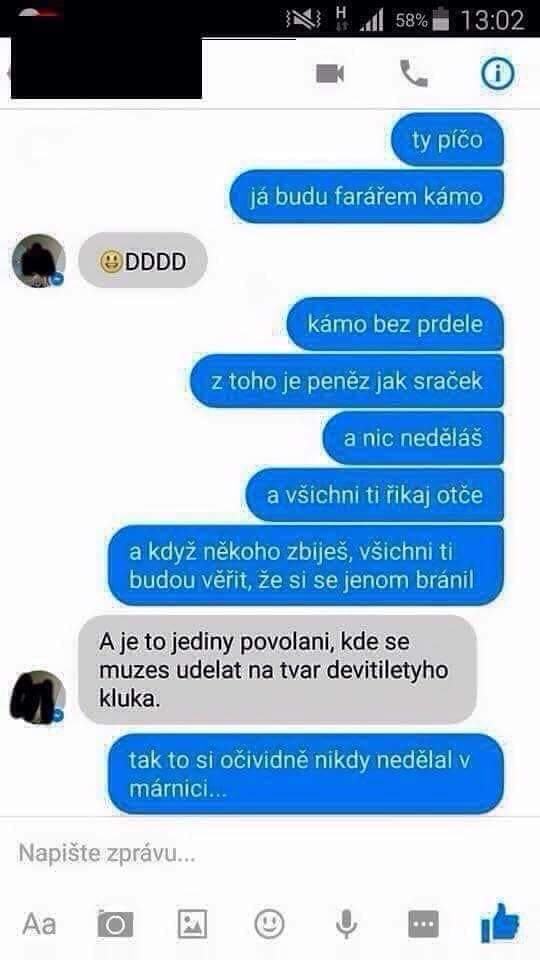Tap the "a nic neděláš" message bubble
The width and height of the screenshot is (540, 960).
point(413,438)
